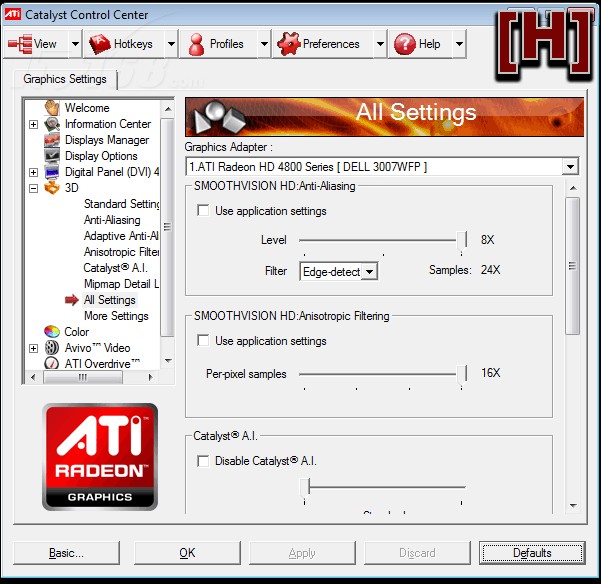Click tree horizontal scroll left arrow
This screenshot has height=584, width=601.
click(33, 377)
